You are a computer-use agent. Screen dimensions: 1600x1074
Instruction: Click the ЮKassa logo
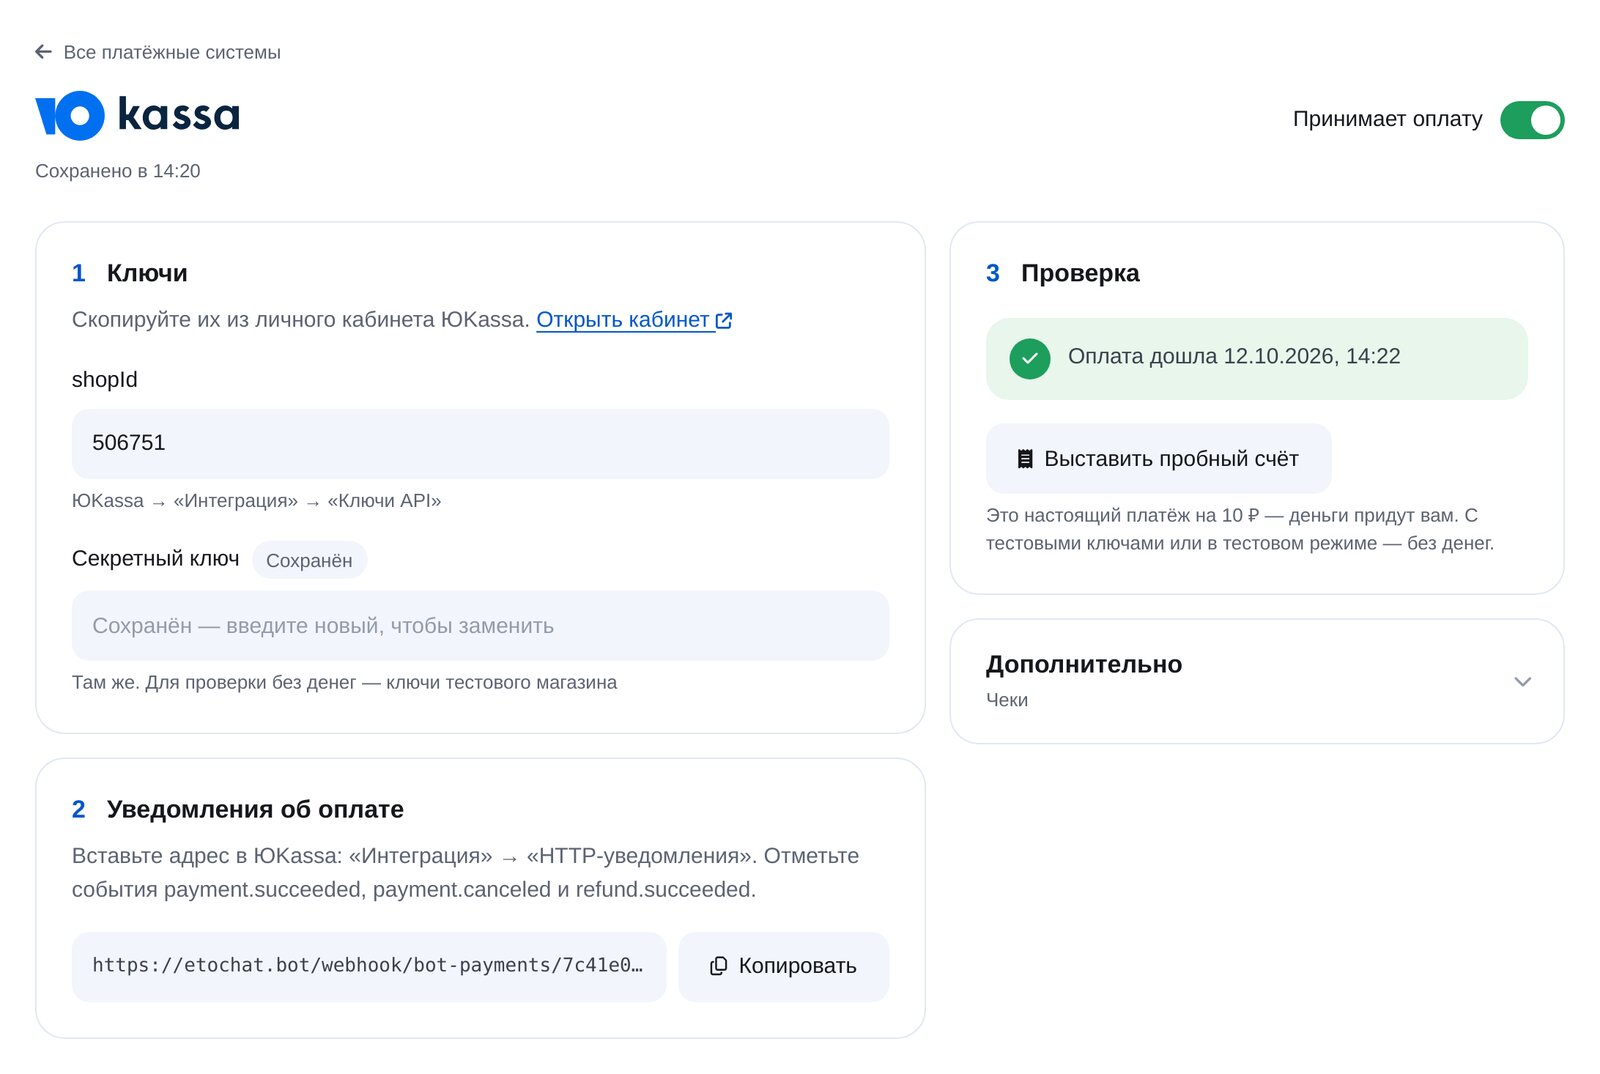click(138, 115)
